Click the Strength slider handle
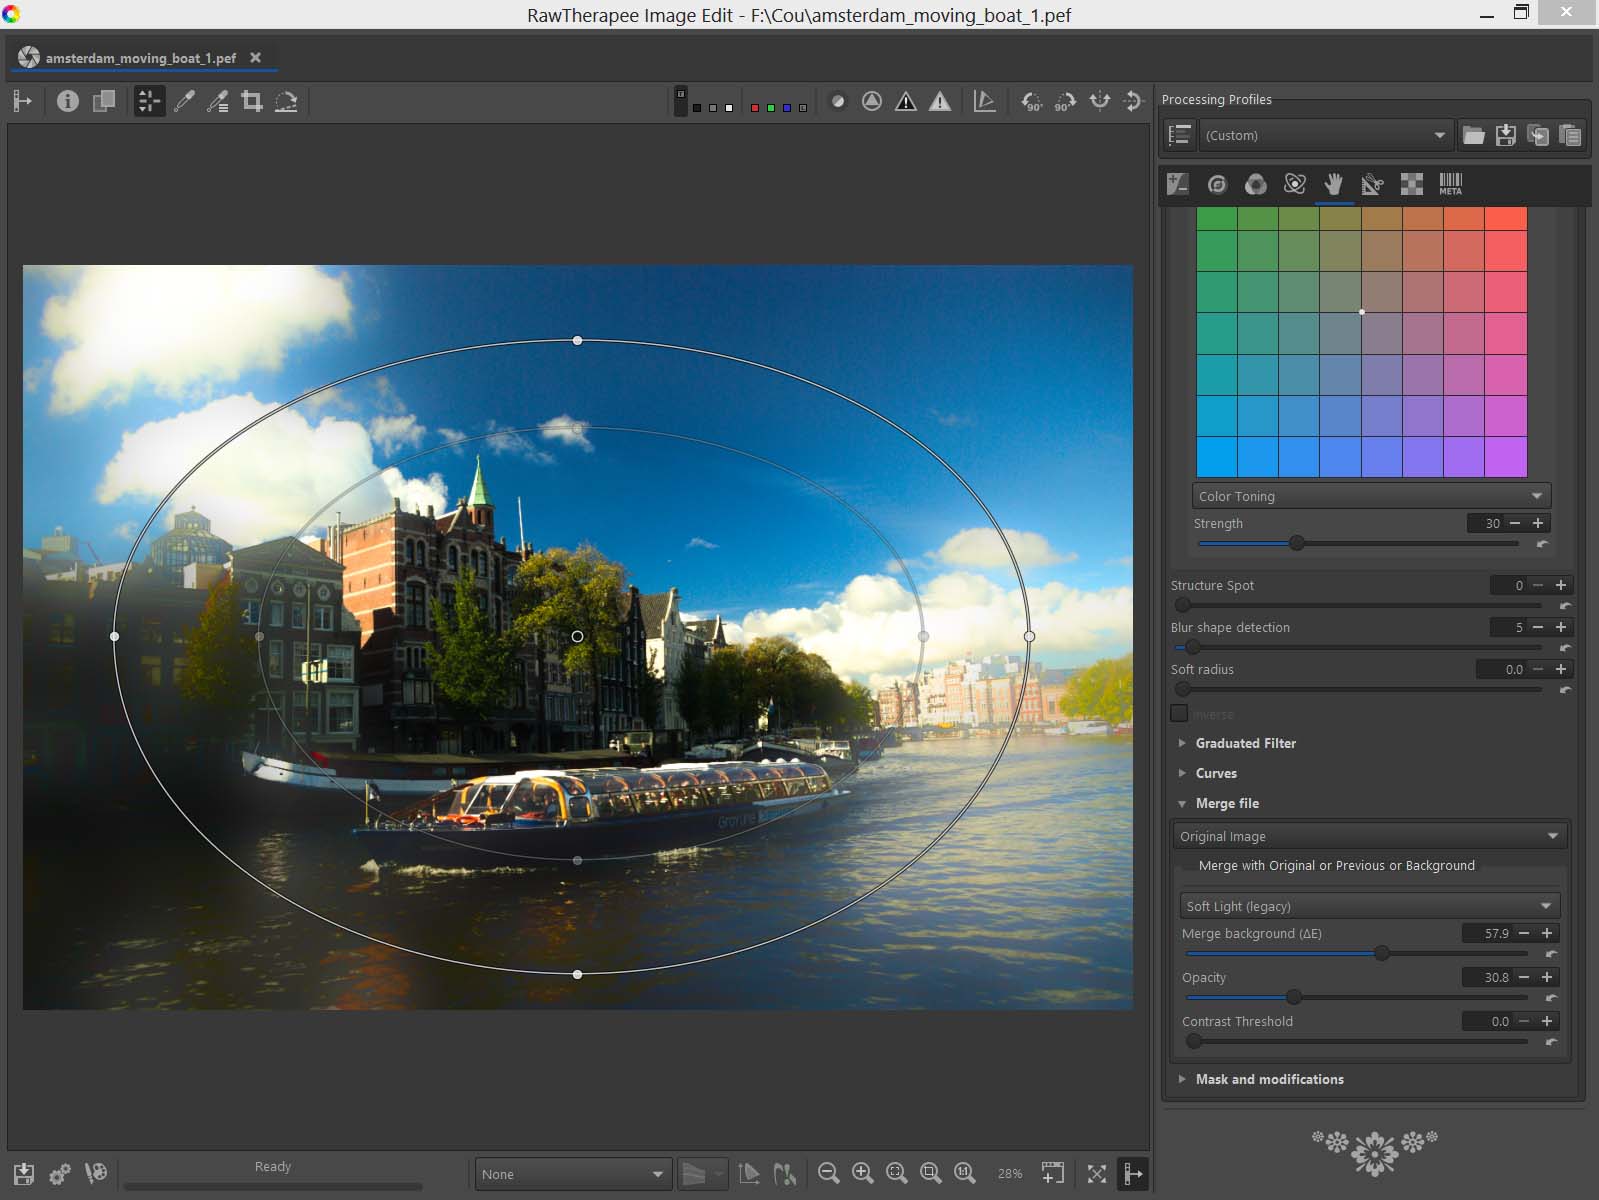This screenshot has height=1200, width=1599. click(1297, 543)
